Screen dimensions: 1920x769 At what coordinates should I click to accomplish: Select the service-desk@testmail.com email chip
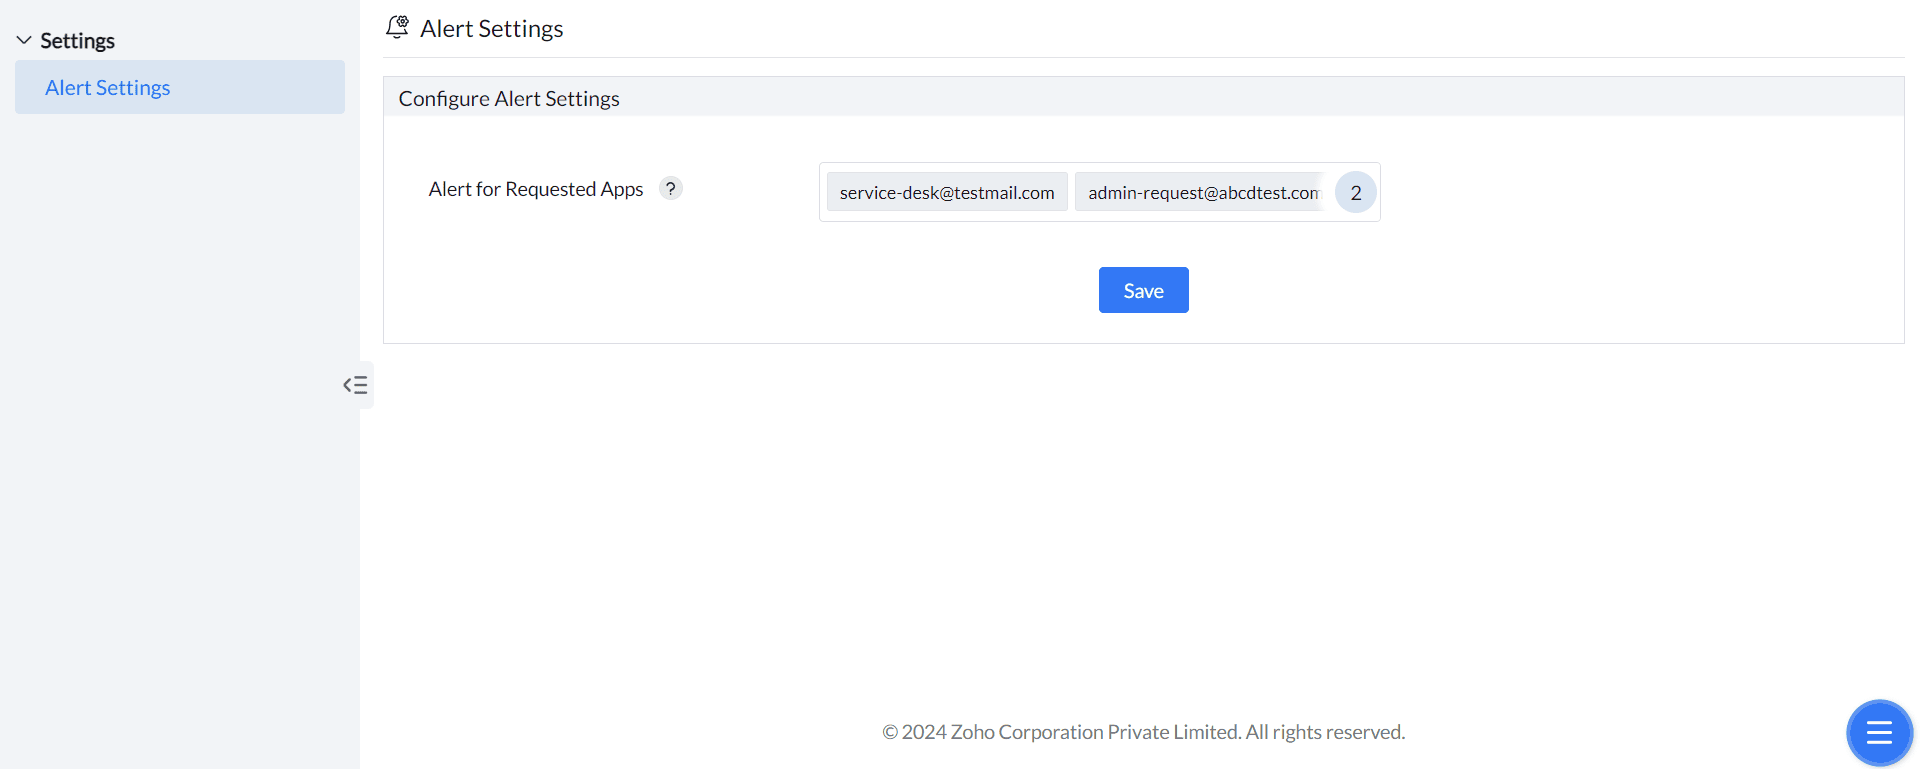click(946, 192)
